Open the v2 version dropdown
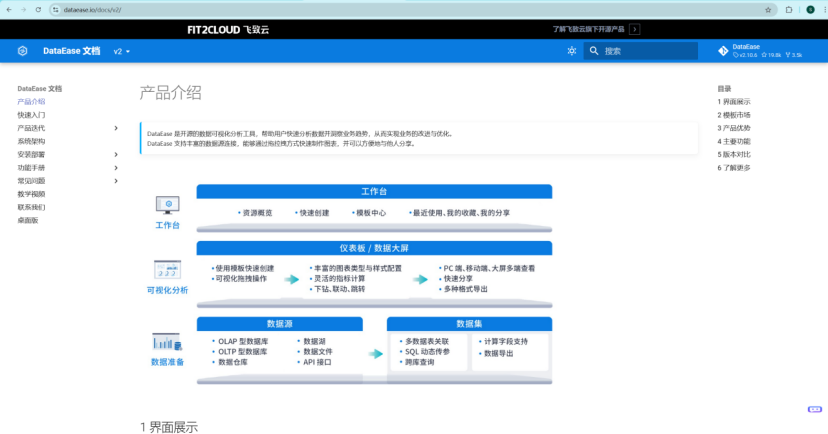The image size is (828, 434). (121, 51)
